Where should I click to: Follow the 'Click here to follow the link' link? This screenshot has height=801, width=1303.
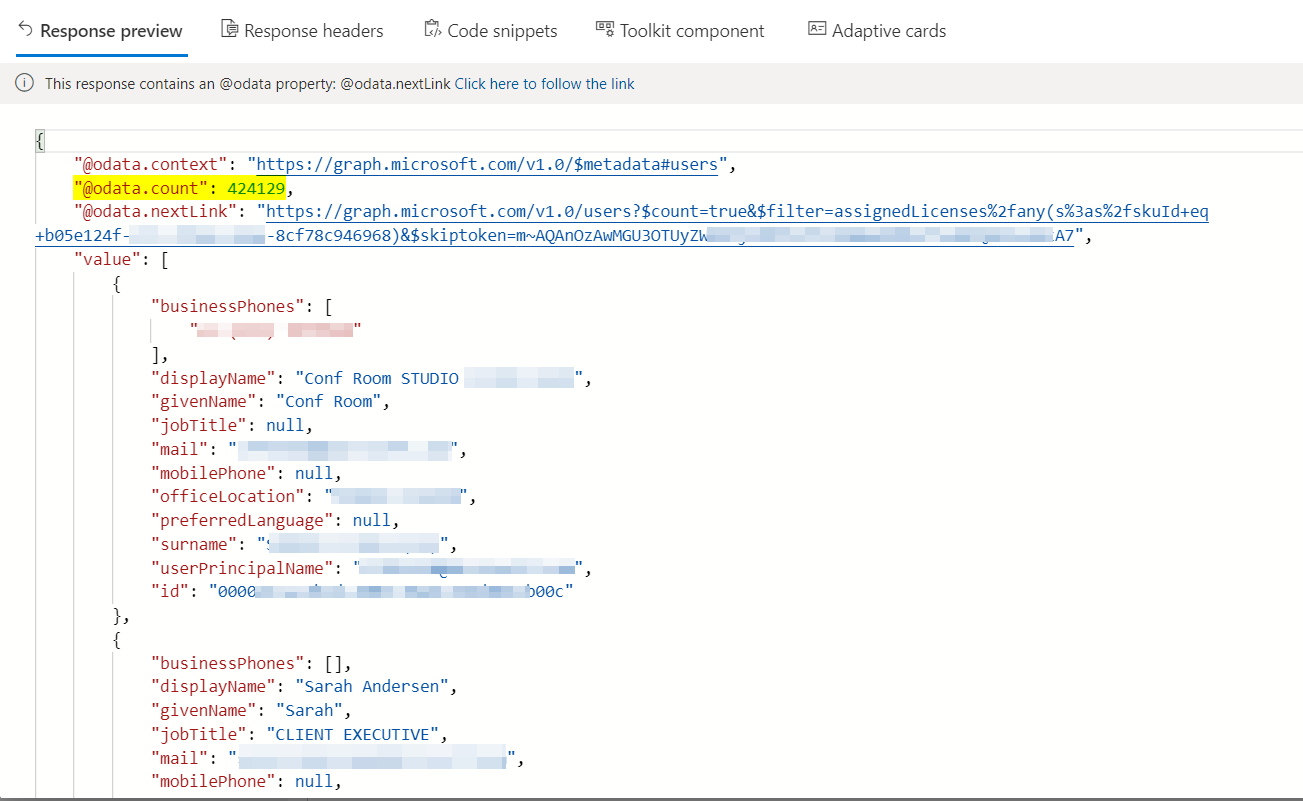[x=545, y=84]
